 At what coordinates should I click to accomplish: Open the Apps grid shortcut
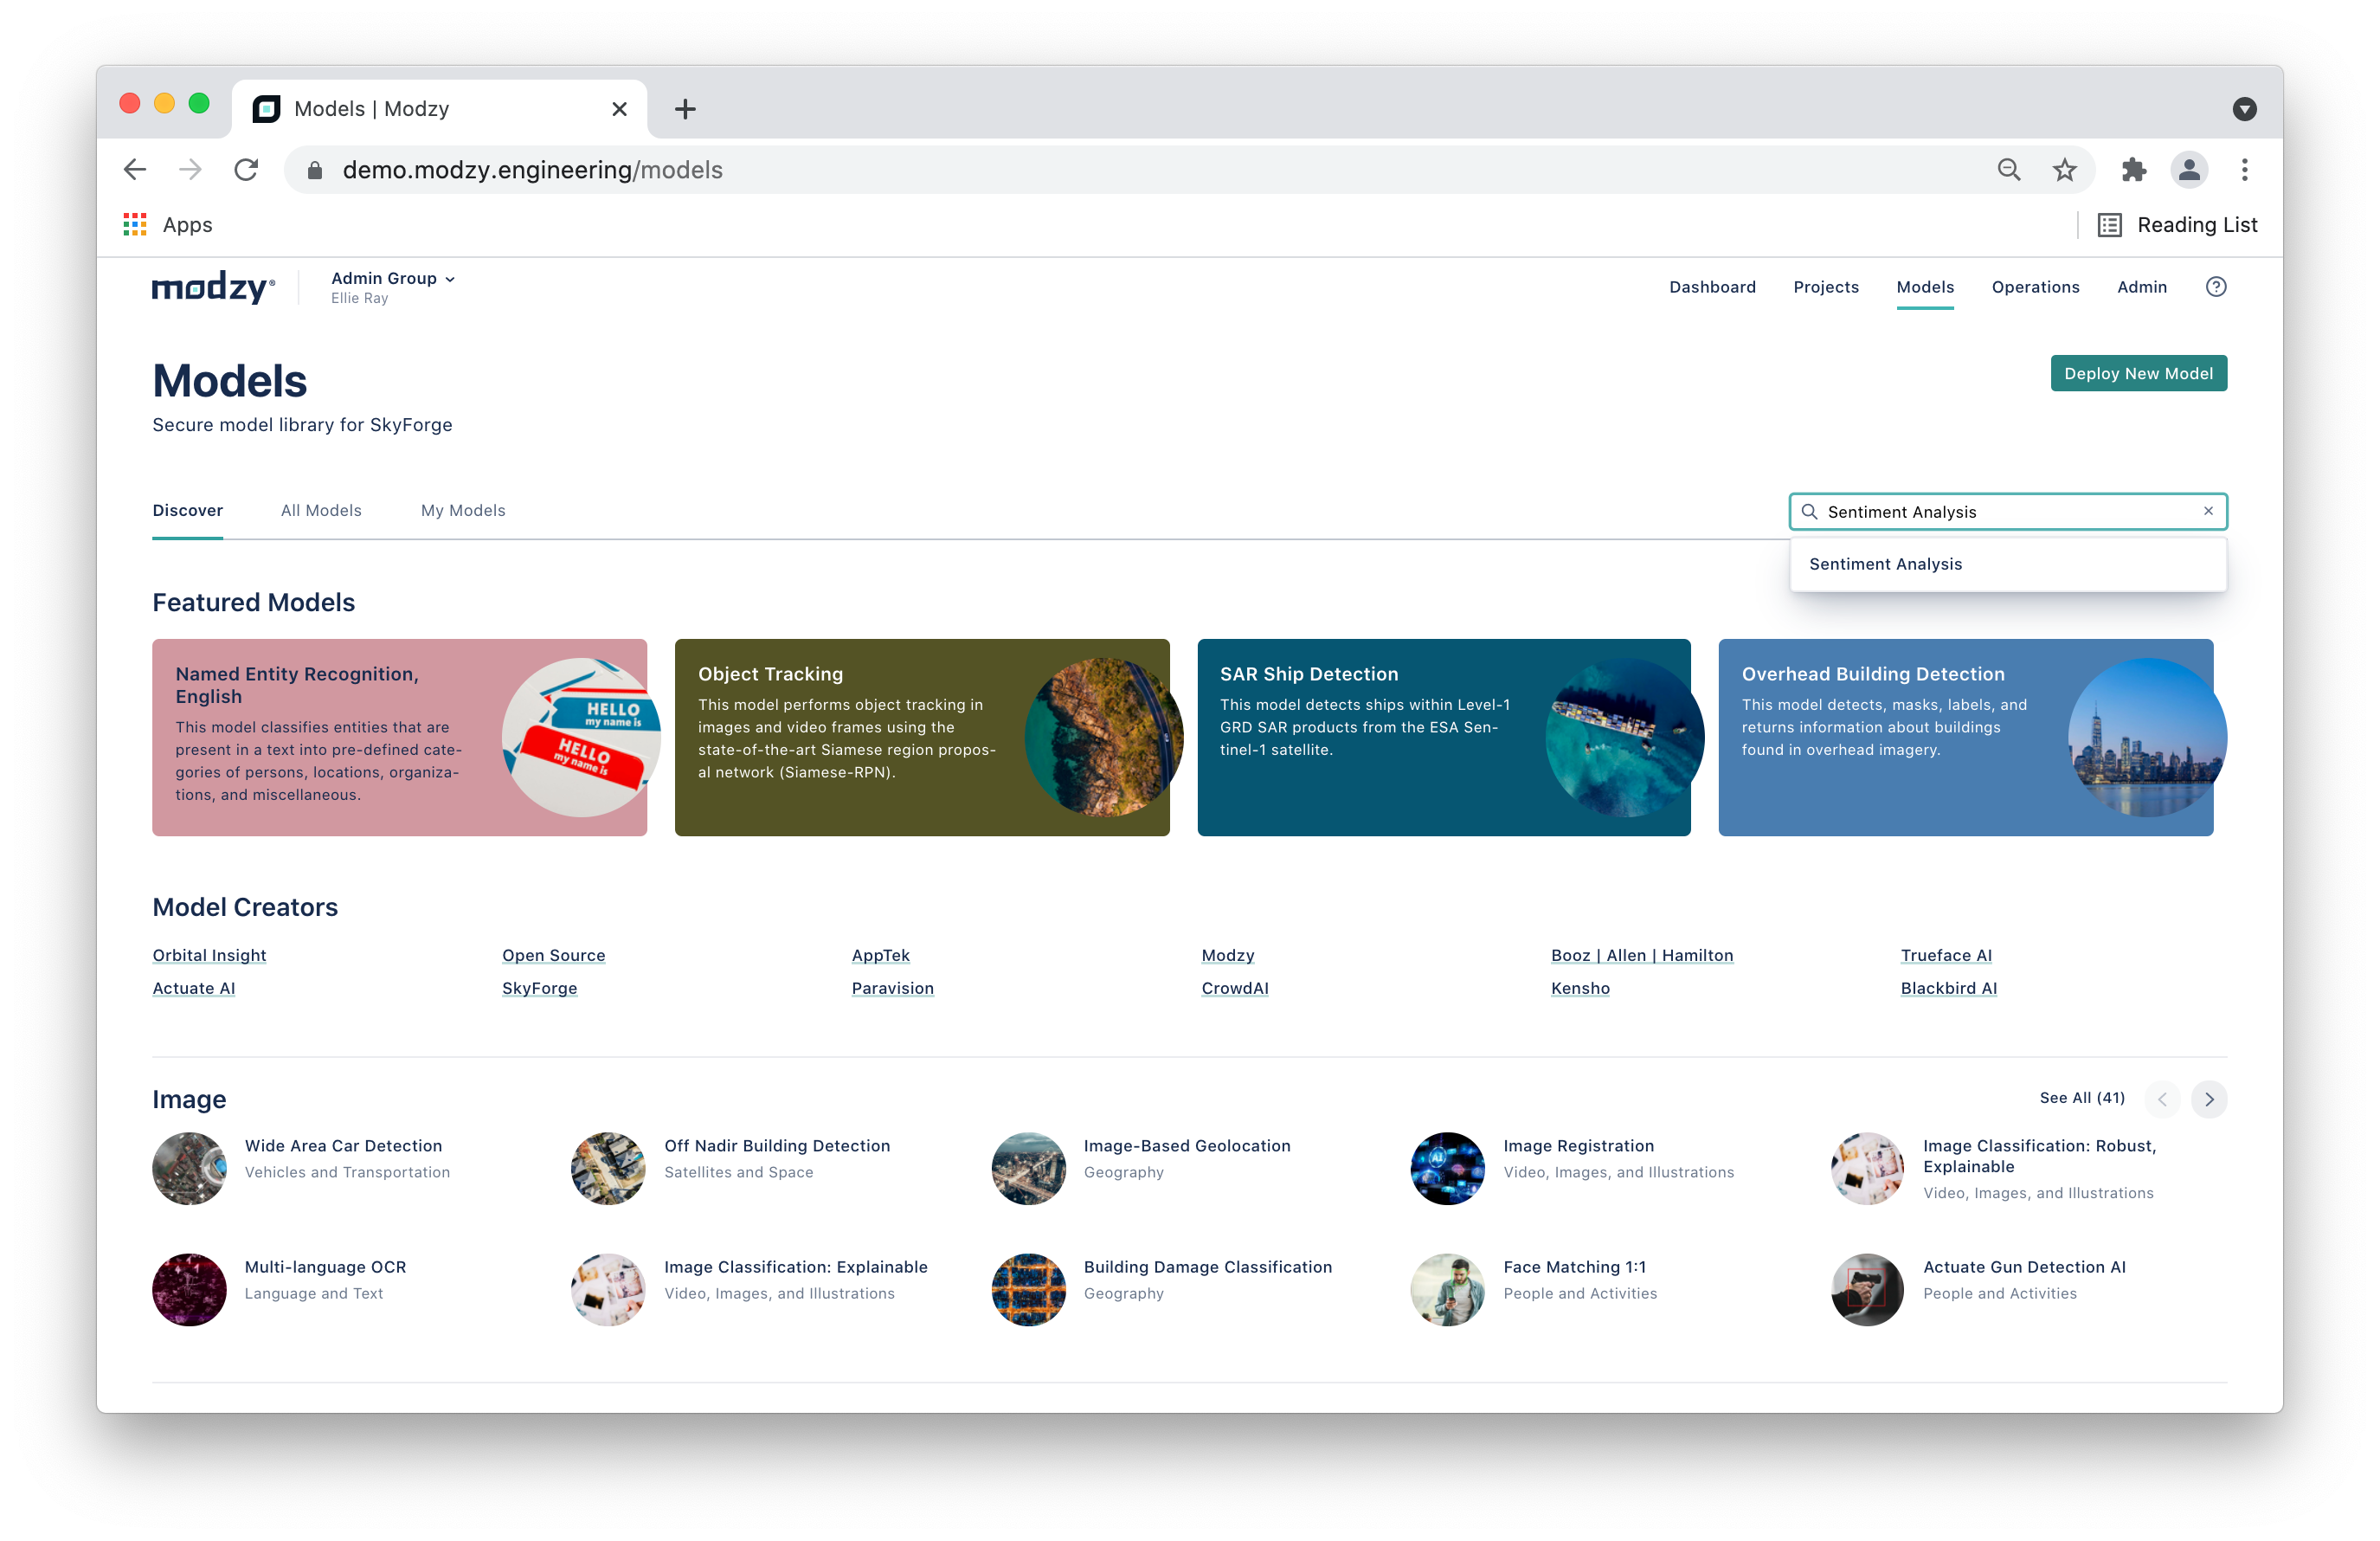point(135,224)
